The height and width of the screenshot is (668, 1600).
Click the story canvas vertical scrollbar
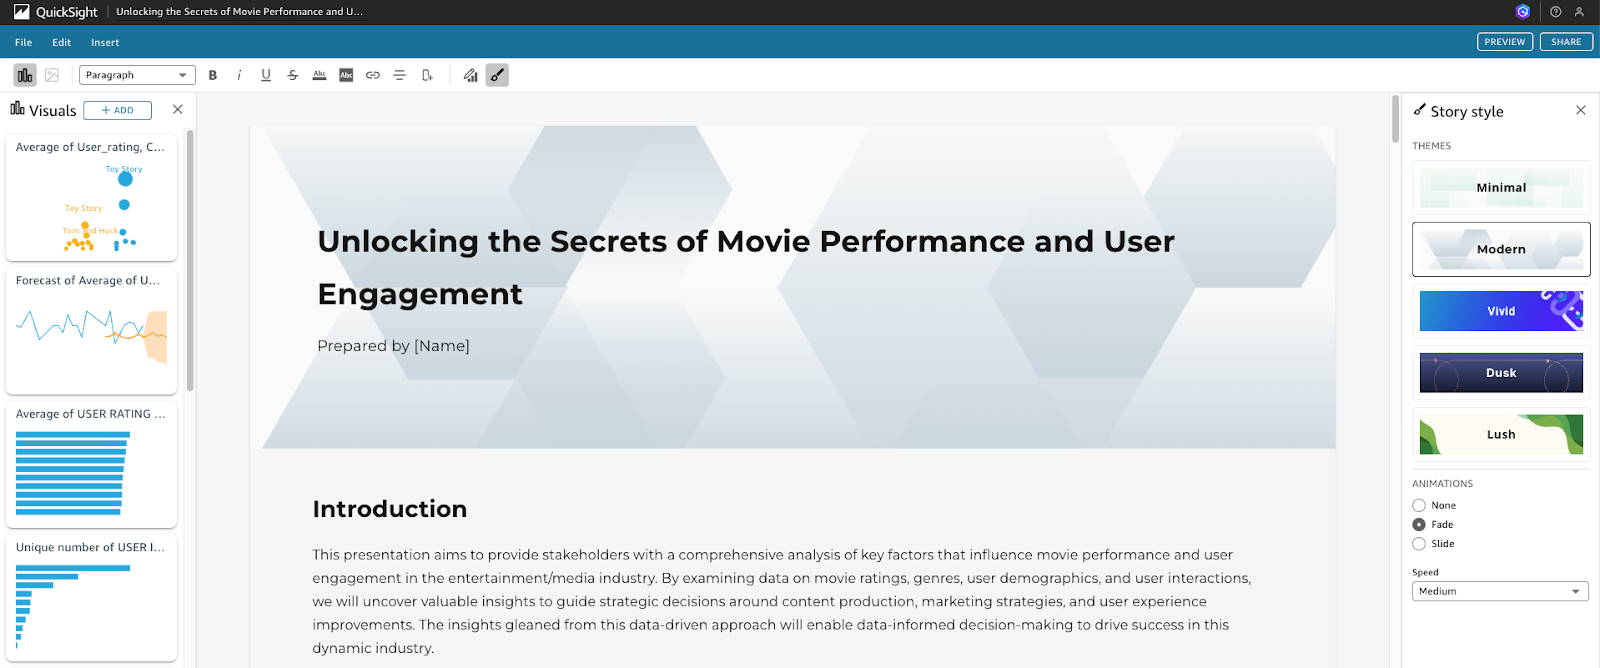[1396, 120]
